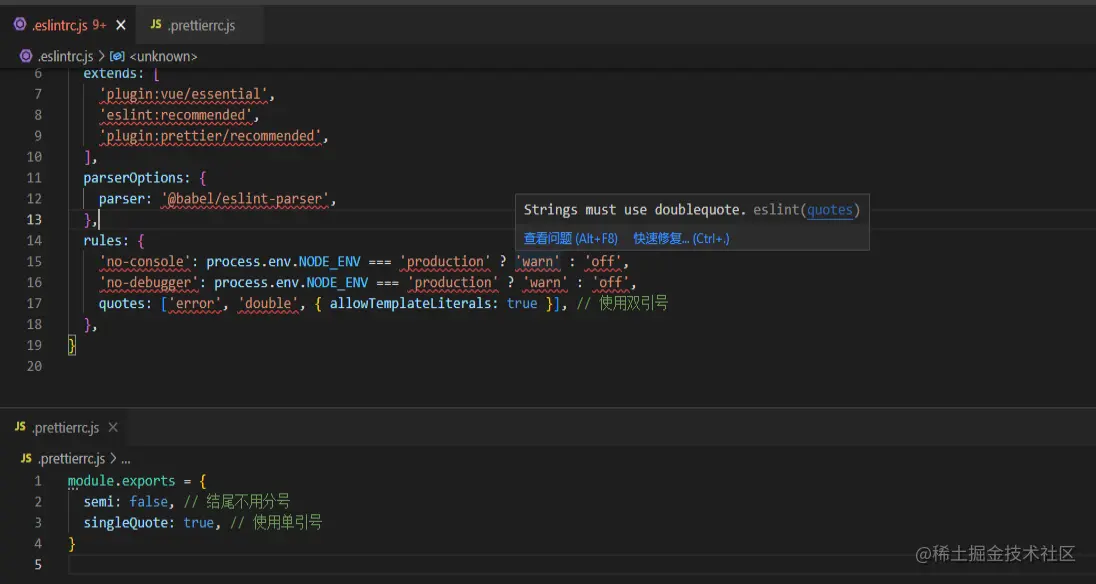Open the "quotes" rule link in the tooltip

point(830,210)
